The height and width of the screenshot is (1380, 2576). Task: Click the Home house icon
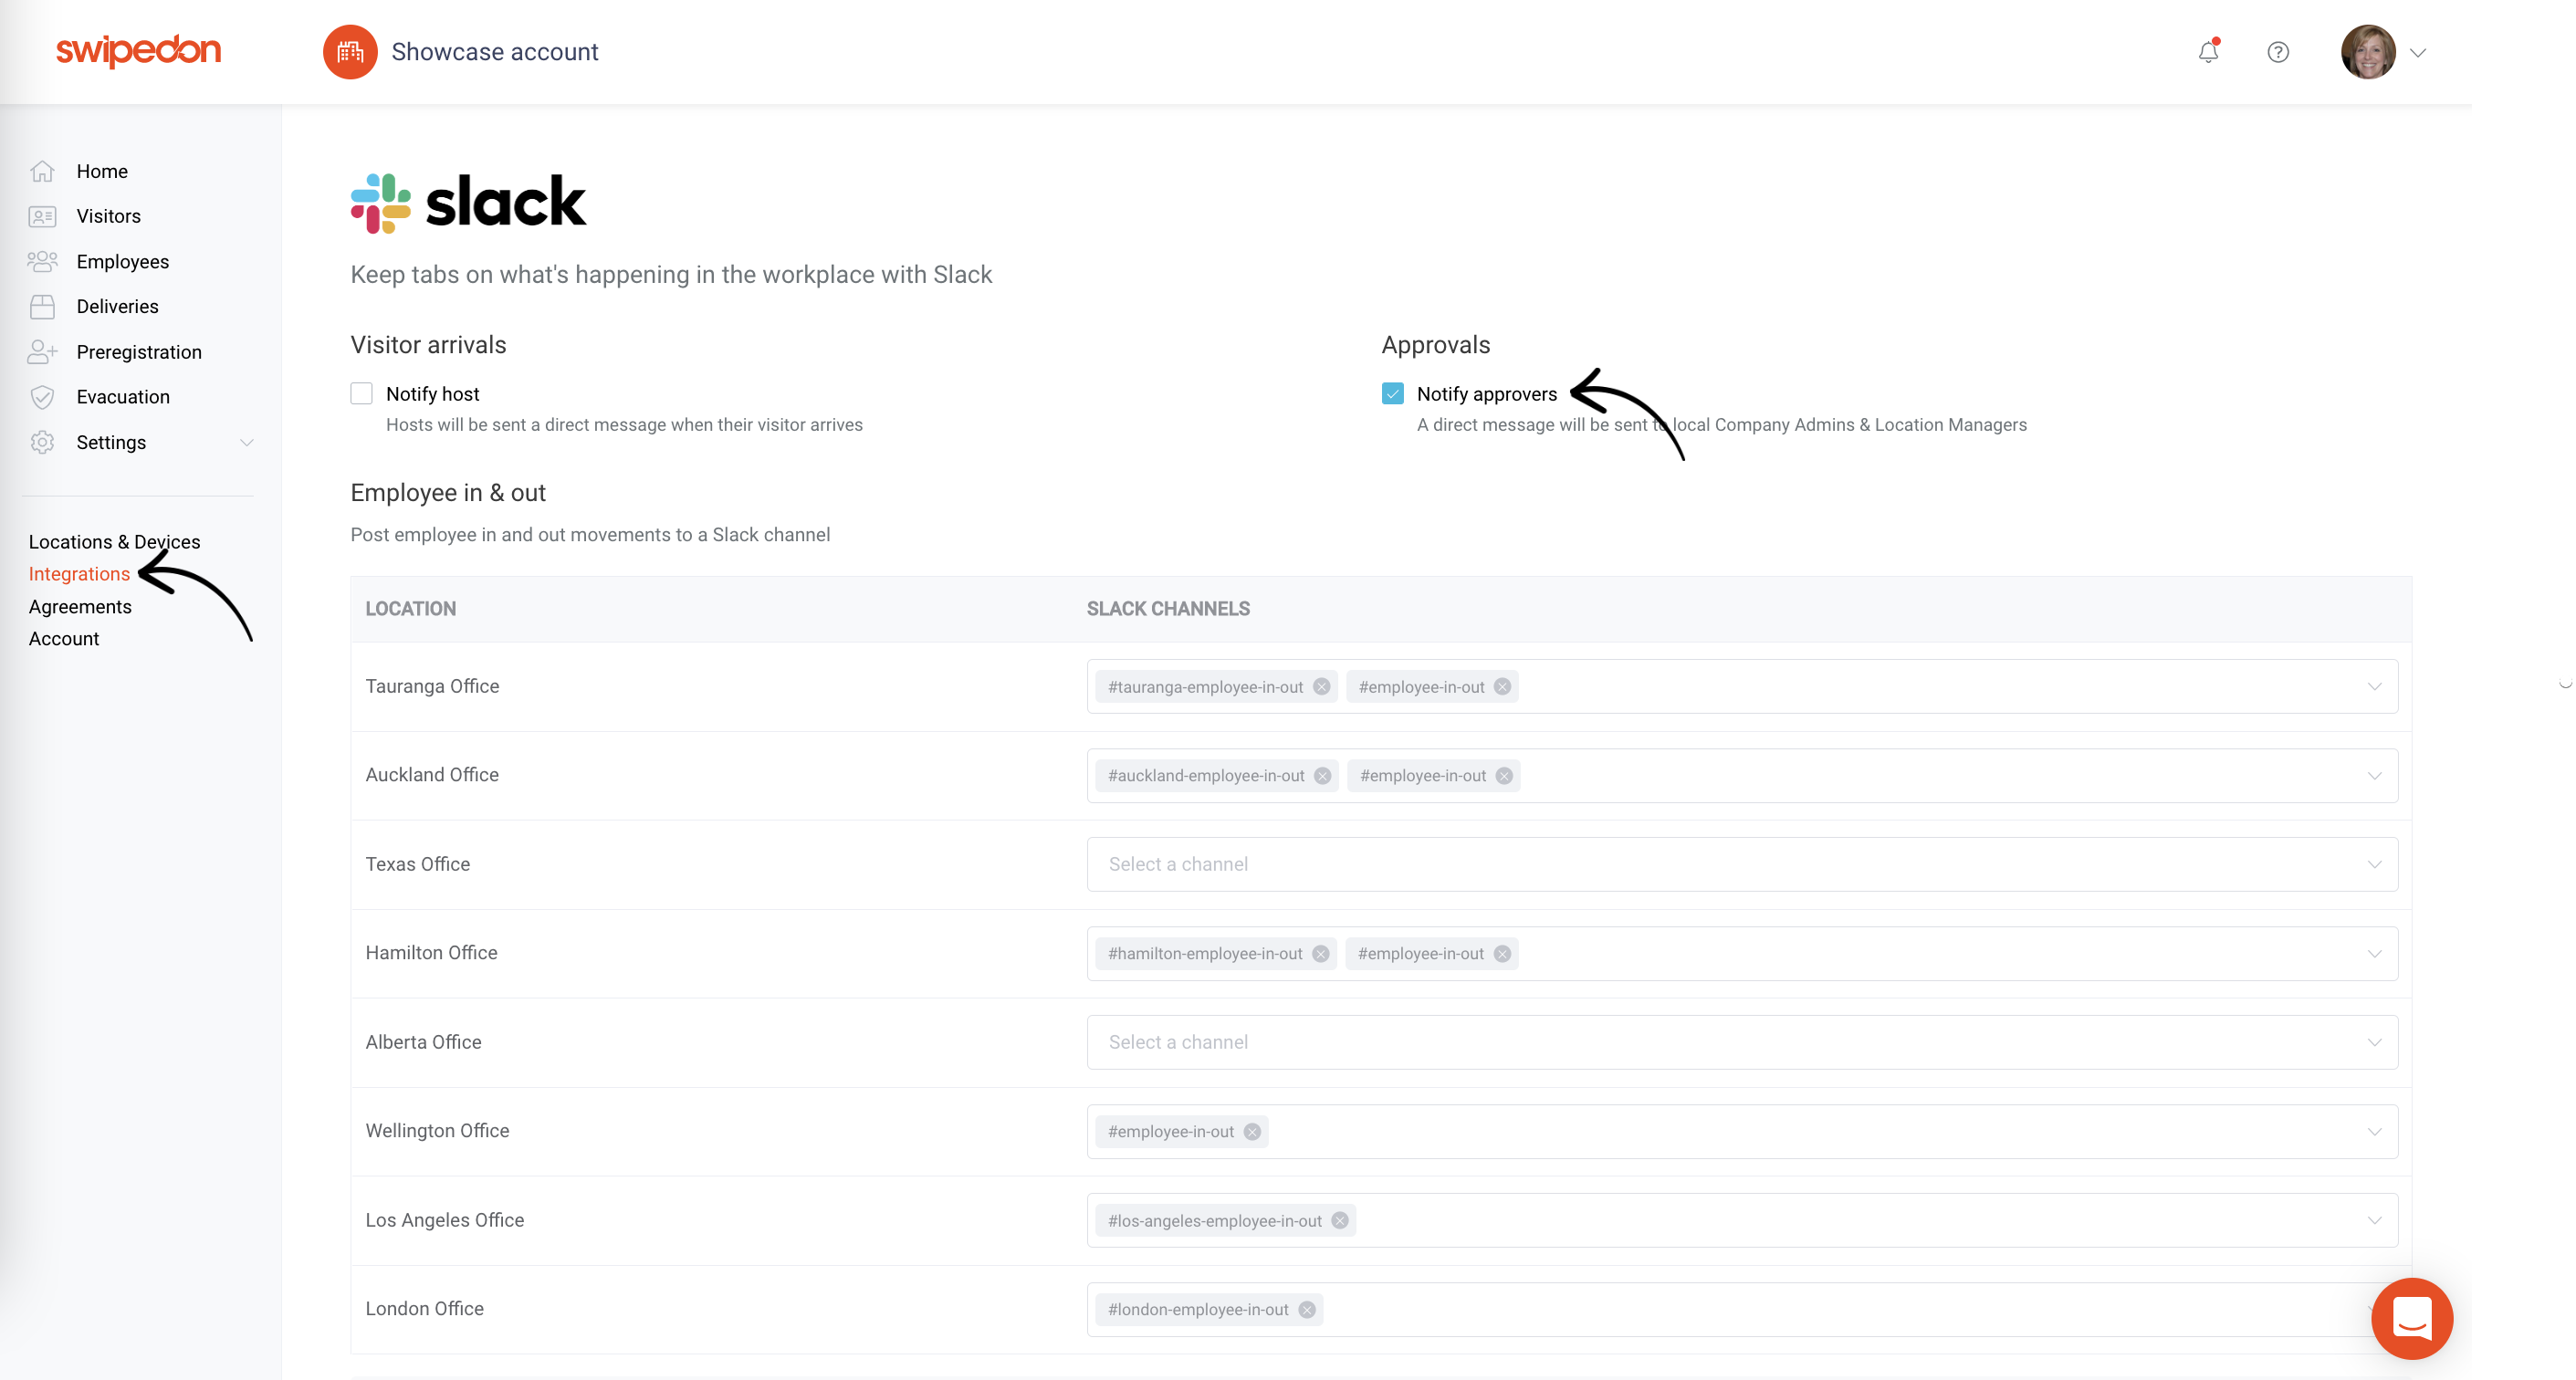42,171
